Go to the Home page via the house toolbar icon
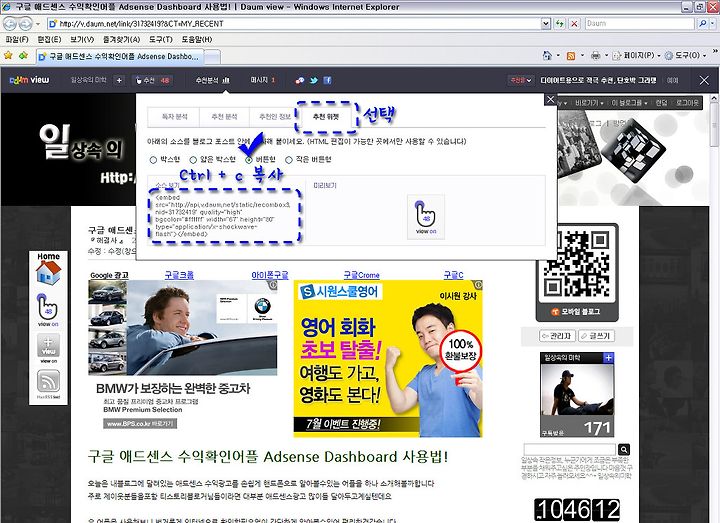The height and width of the screenshot is (523, 720). coord(547,56)
